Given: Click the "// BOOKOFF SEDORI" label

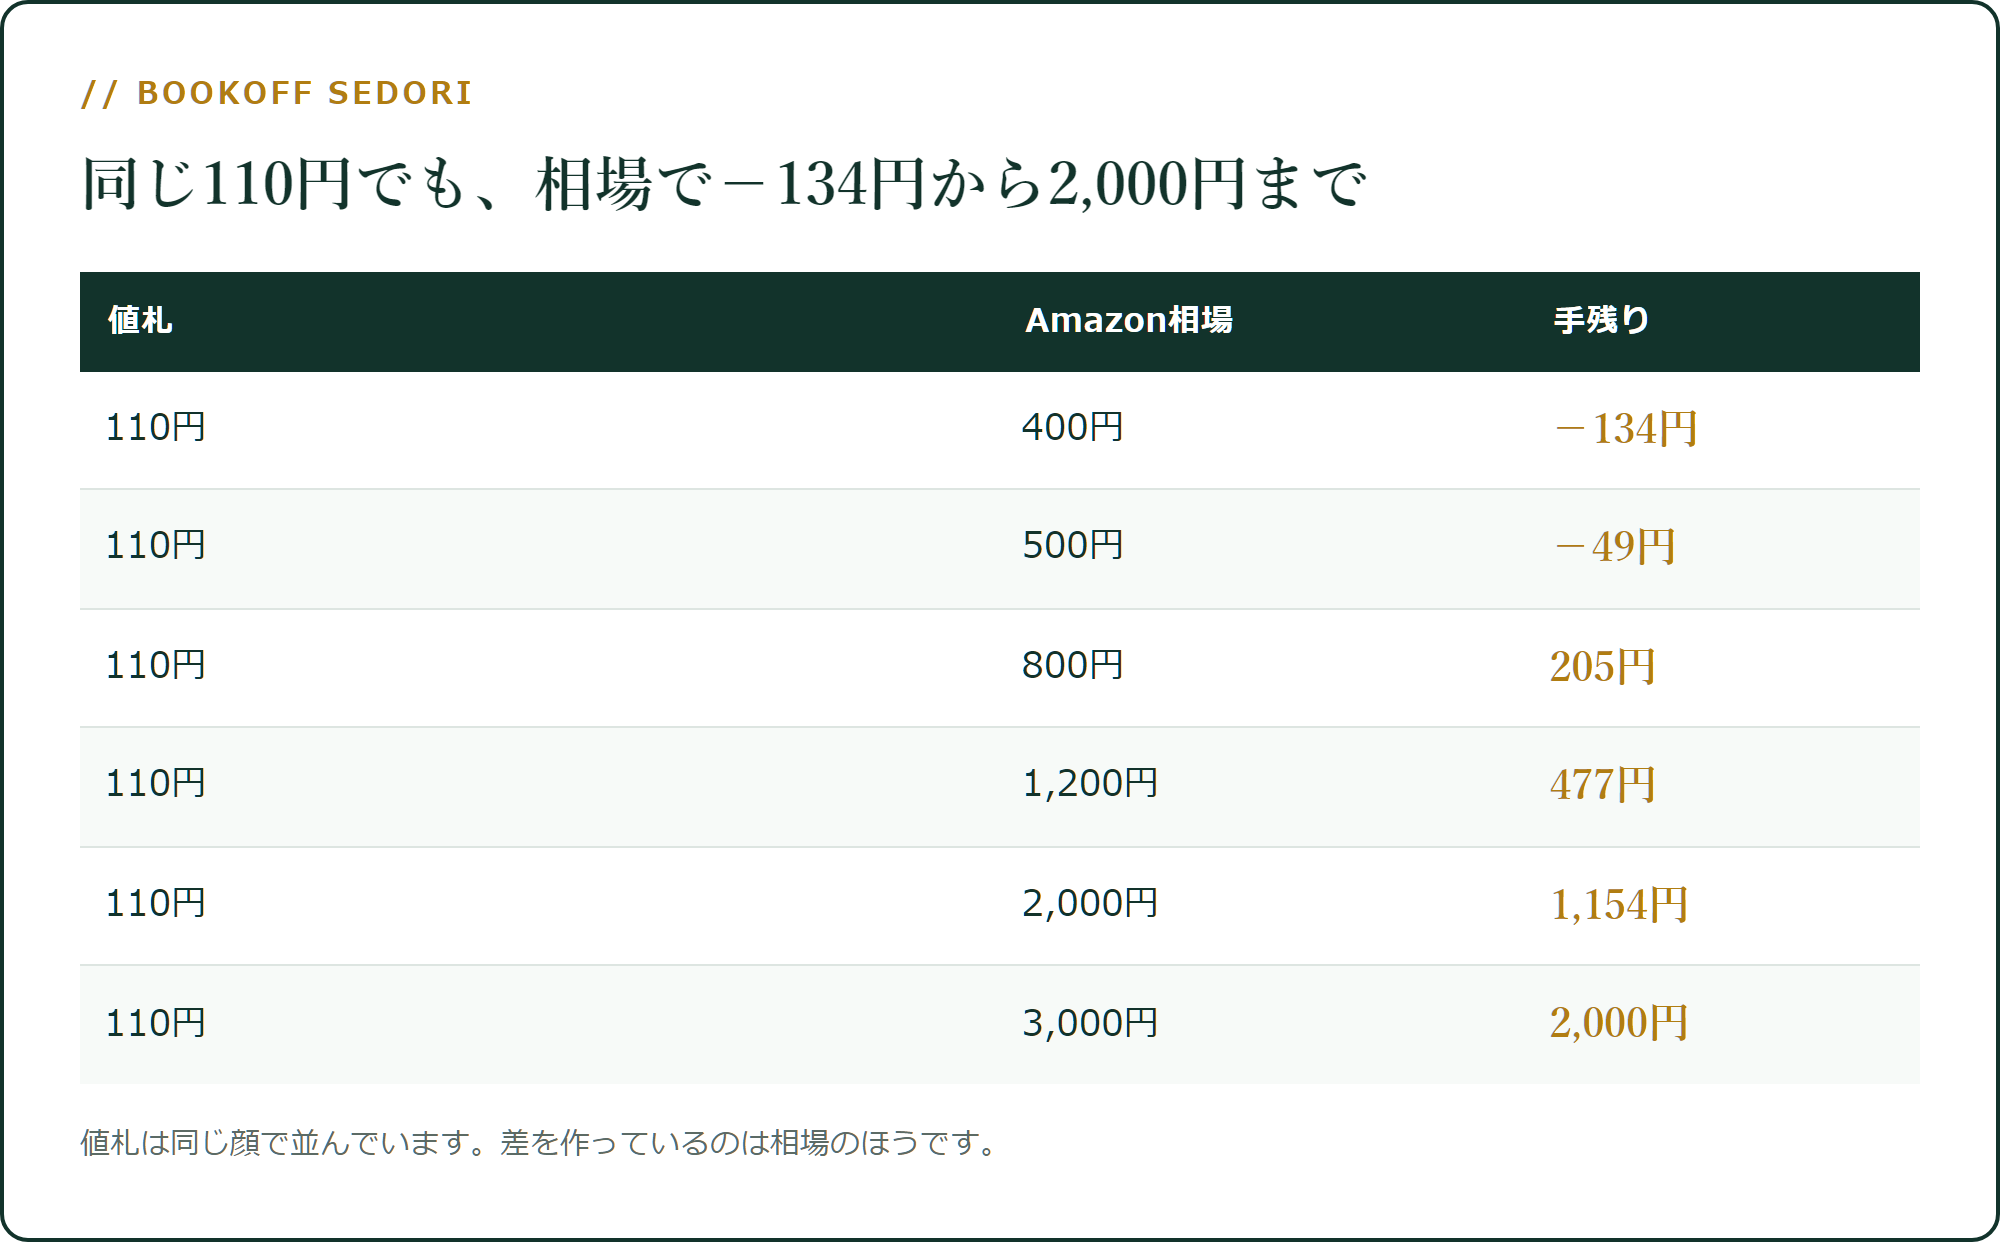Looking at the screenshot, I should pos(276,93).
